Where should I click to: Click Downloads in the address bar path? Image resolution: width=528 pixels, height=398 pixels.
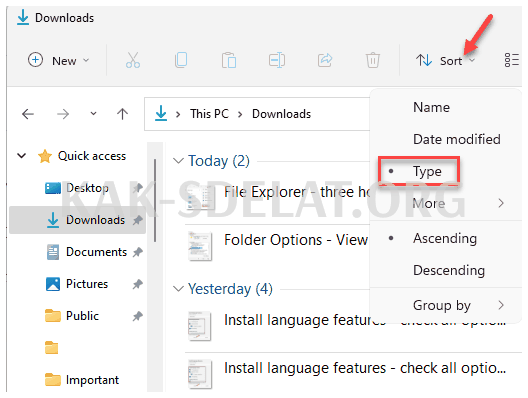tap(282, 114)
